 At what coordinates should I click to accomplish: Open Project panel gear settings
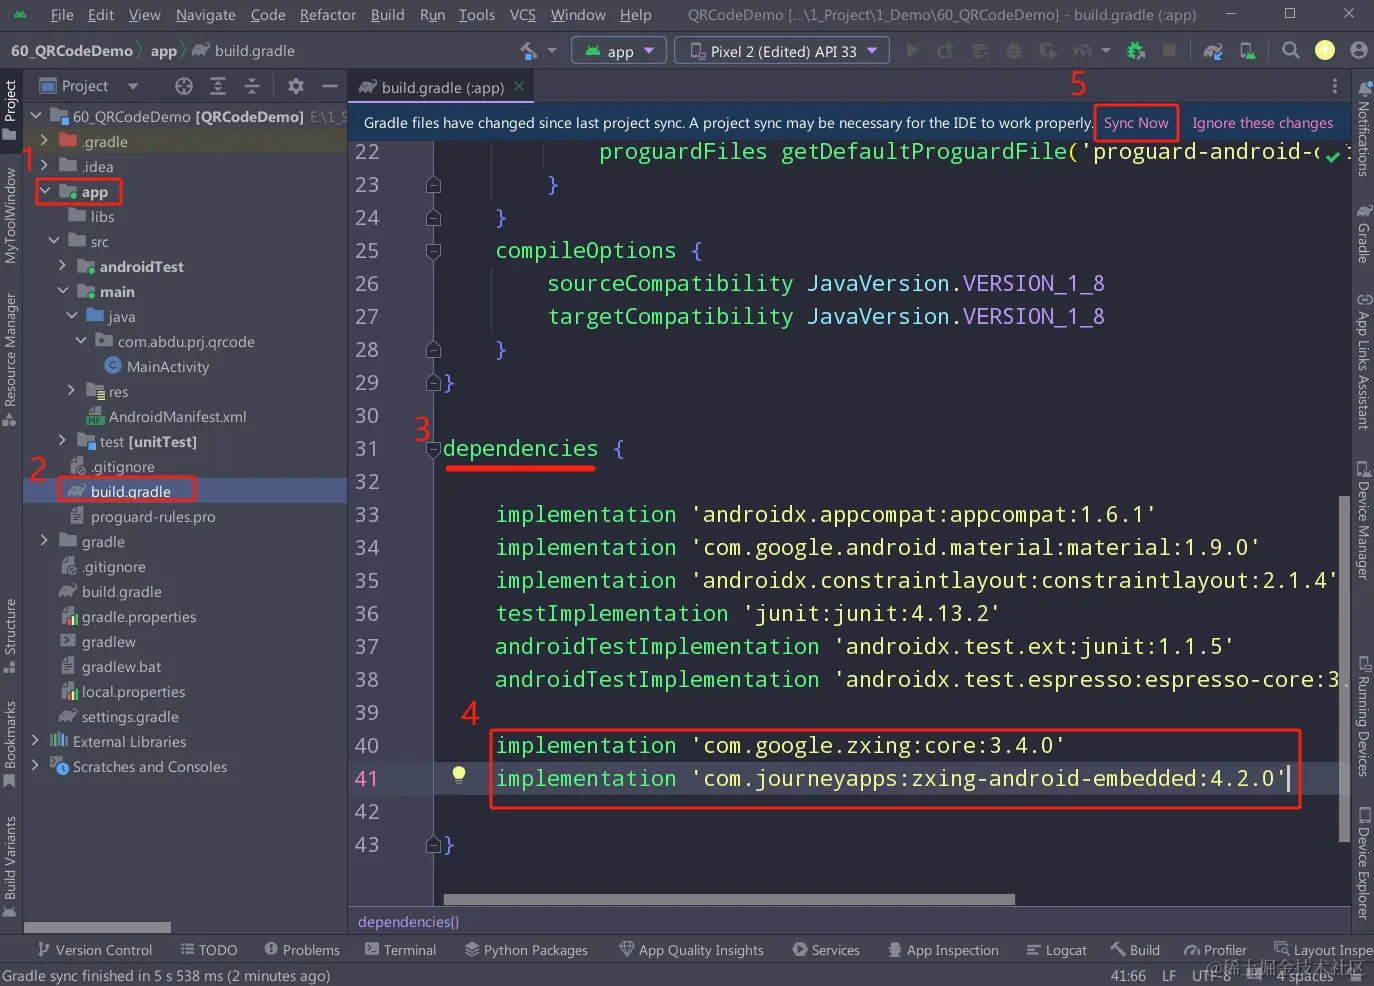296,86
